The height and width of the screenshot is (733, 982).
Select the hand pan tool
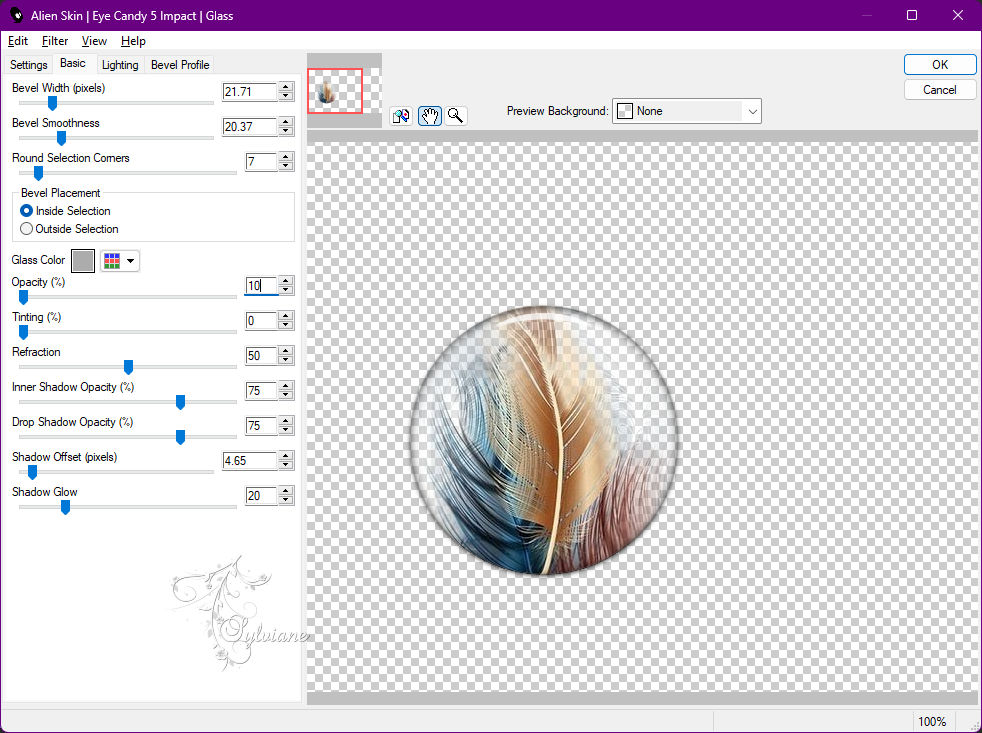point(429,116)
